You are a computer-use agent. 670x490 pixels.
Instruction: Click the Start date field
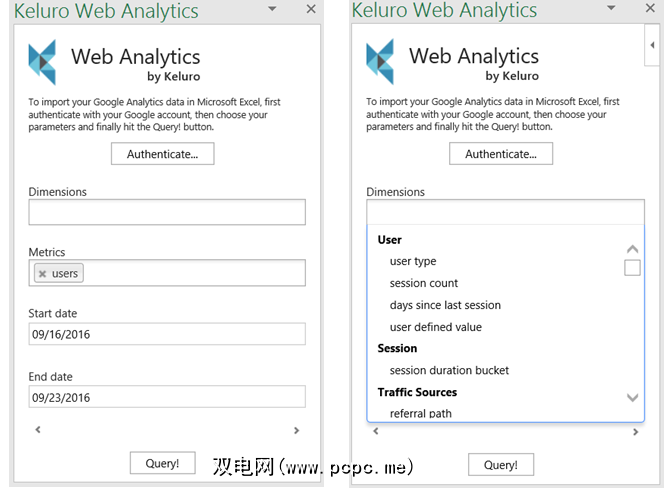tap(166, 334)
